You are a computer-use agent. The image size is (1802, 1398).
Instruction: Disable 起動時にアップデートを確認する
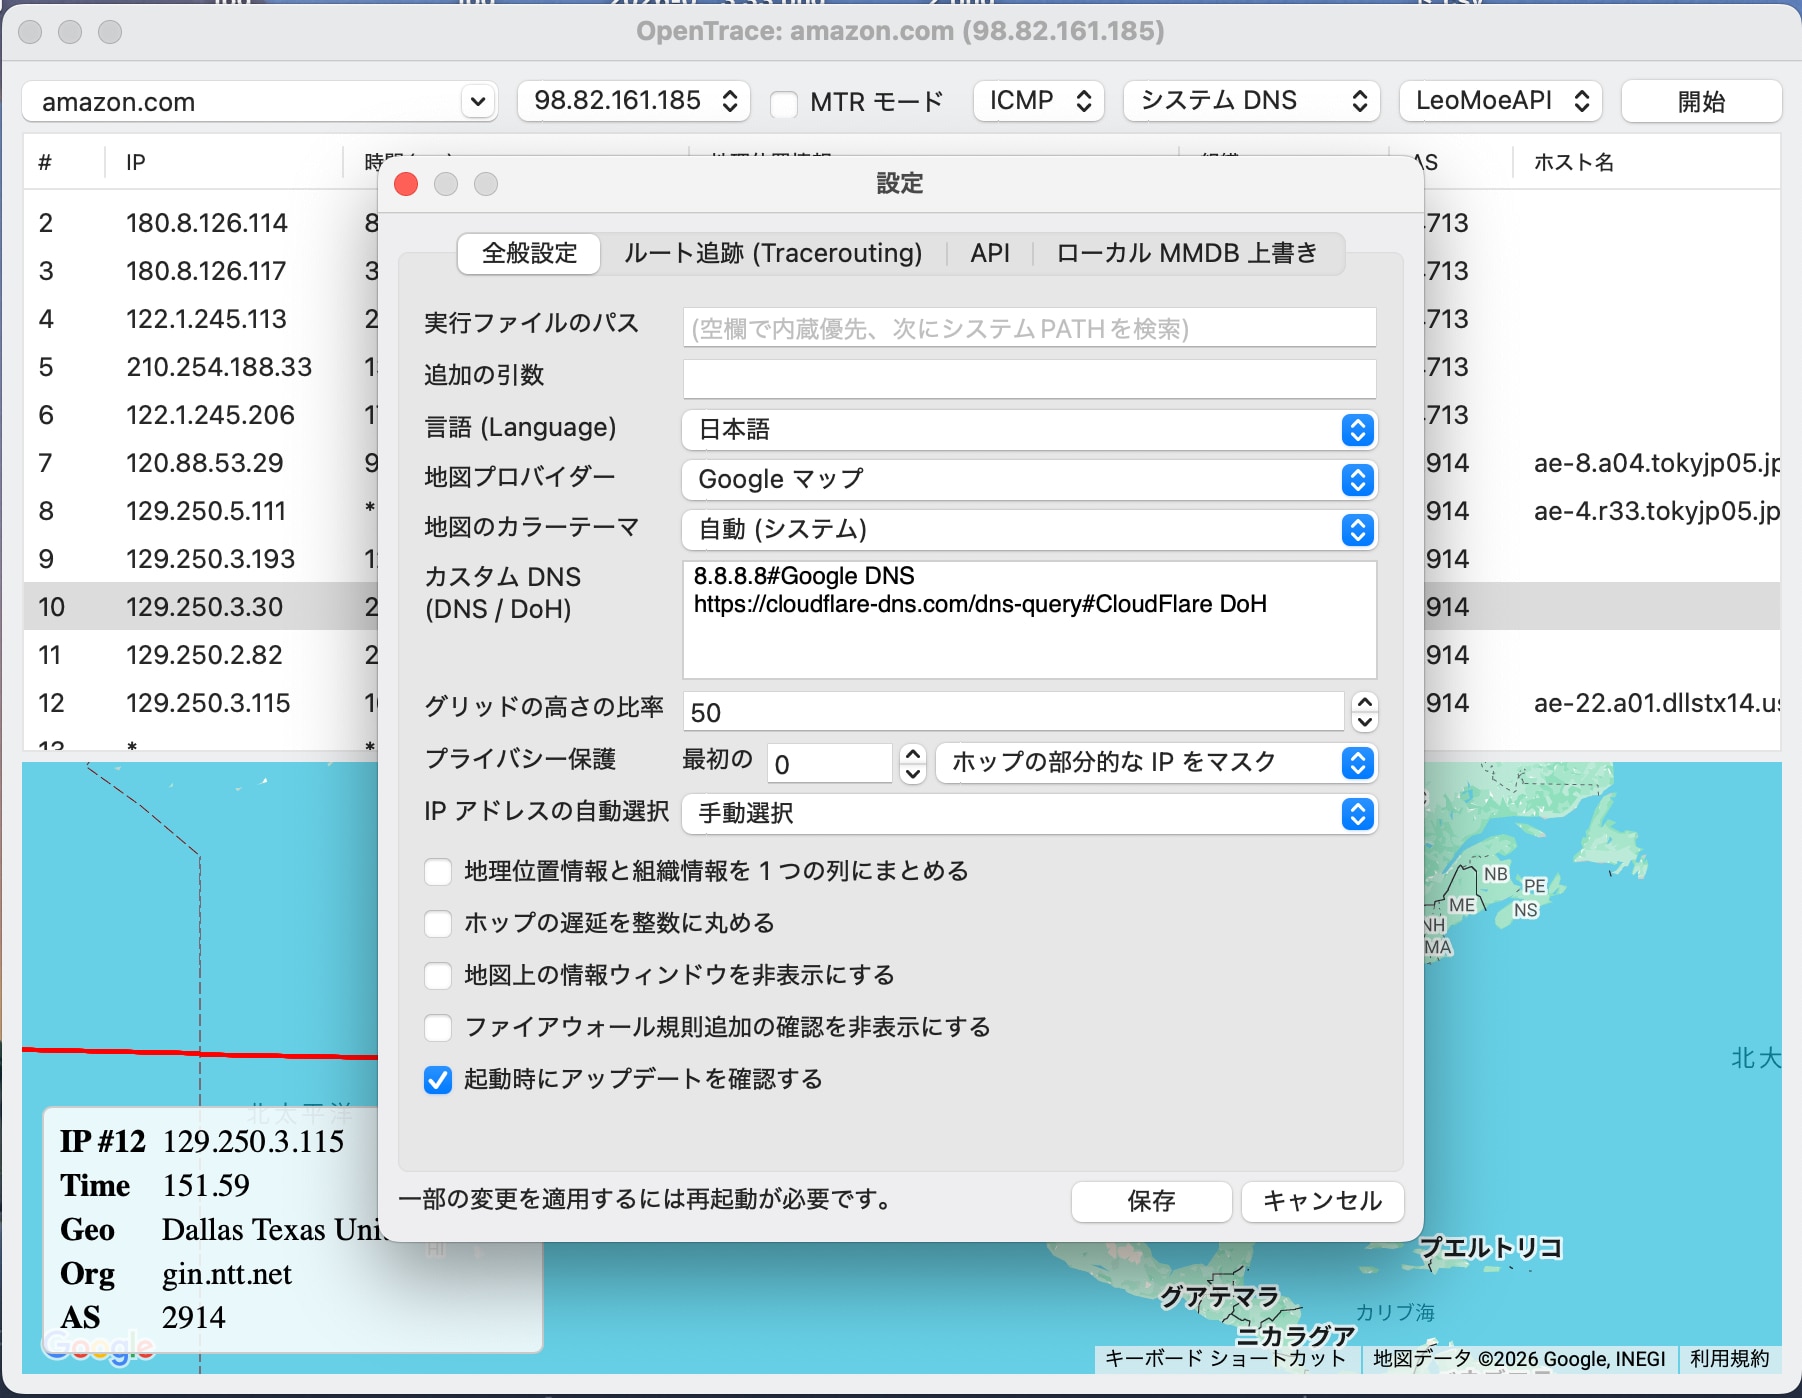coord(437,1080)
